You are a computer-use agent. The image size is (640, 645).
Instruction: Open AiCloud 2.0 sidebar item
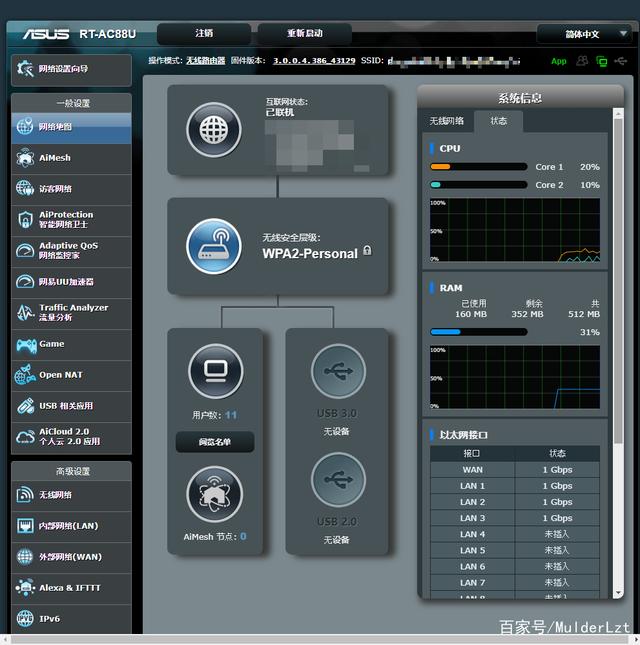(x=72, y=437)
